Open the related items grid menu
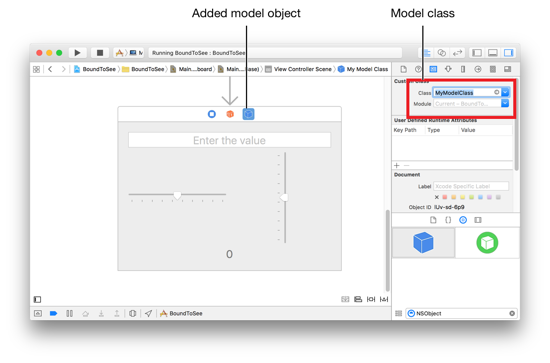The height and width of the screenshot is (363, 550). click(x=36, y=69)
